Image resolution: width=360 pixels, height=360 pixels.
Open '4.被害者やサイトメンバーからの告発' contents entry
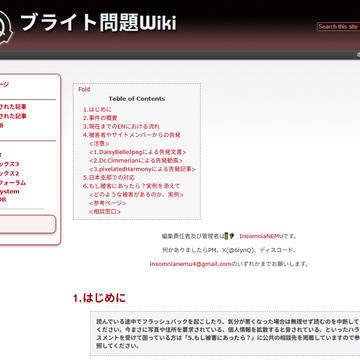[132, 135]
